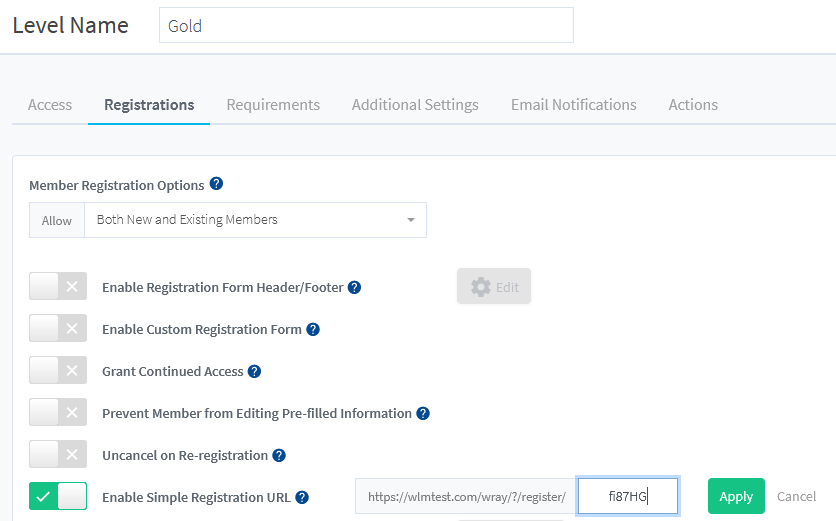Open Both New and Existing Members dropdown
Image resolution: width=836 pixels, height=521 pixels.
[x=255, y=220]
